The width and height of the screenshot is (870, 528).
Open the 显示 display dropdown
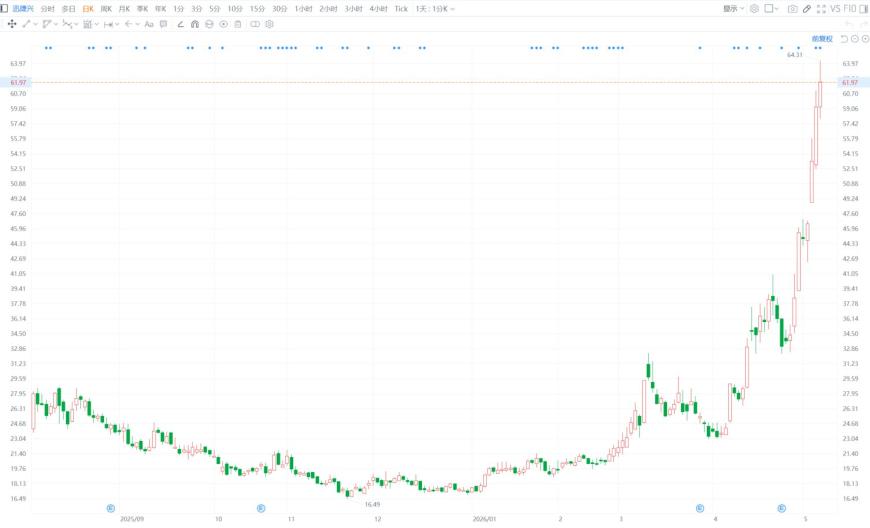click(733, 9)
